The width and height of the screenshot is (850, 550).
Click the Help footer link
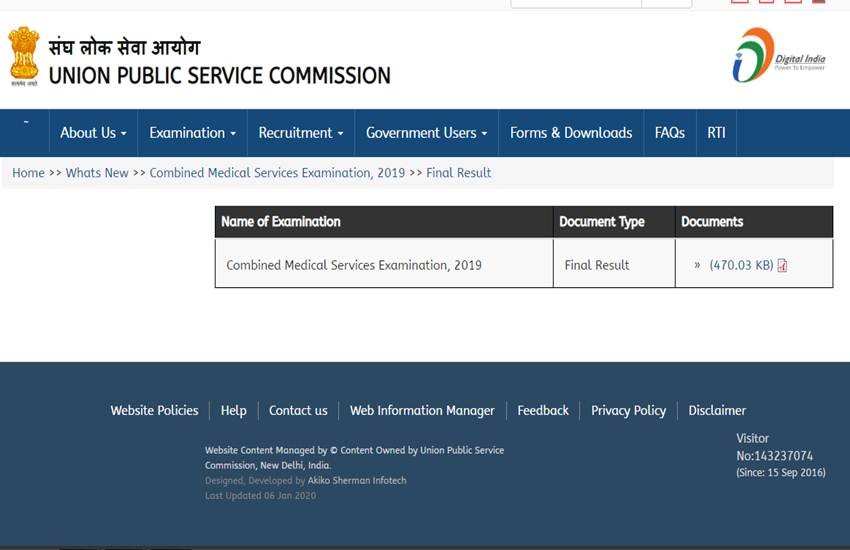tap(233, 410)
